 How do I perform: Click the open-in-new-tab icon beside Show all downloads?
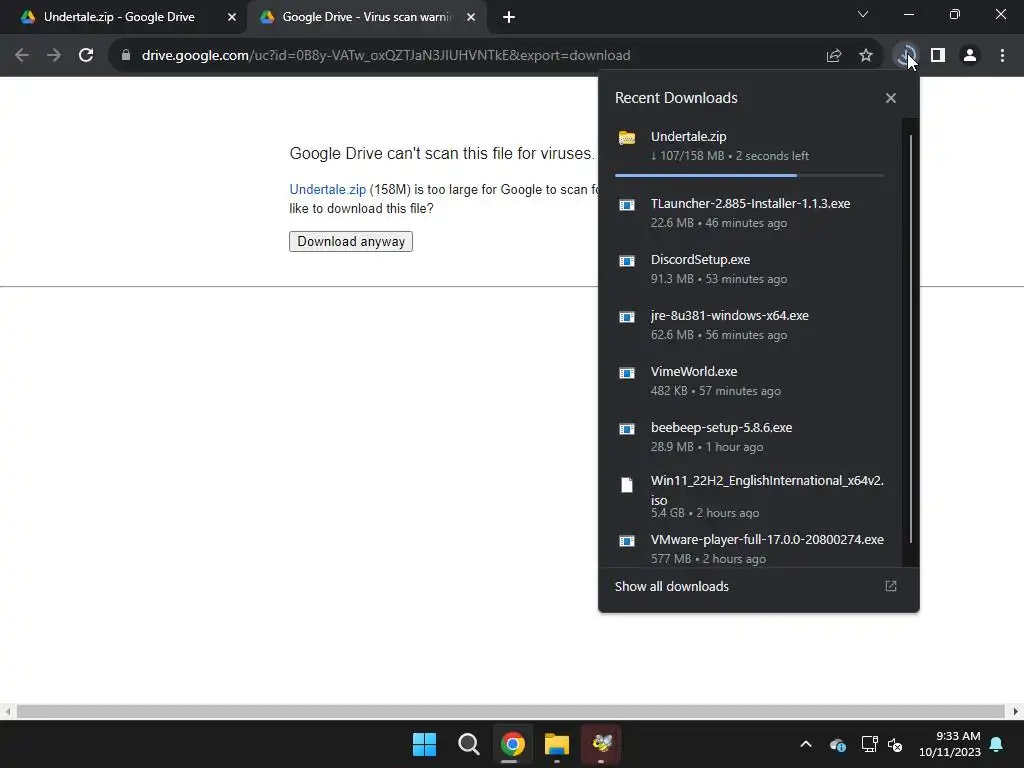(891, 586)
